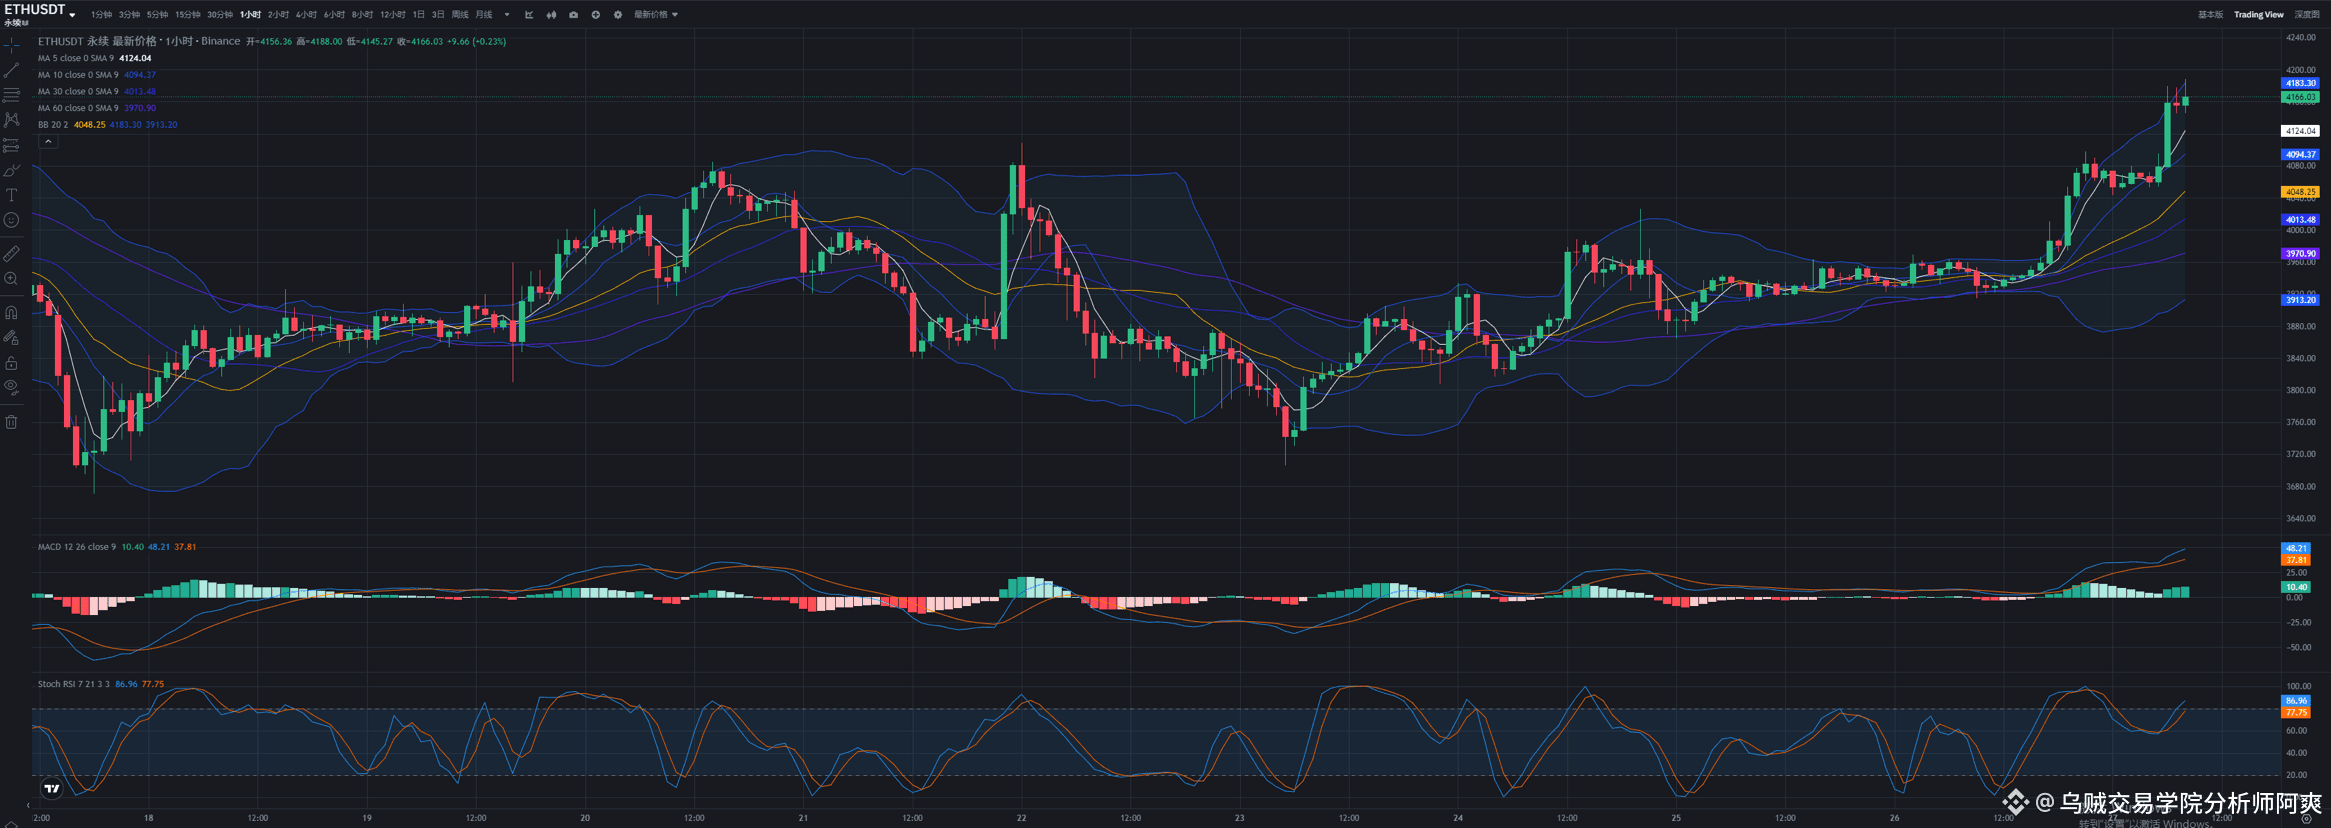The image size is (2331, 828).
Task: Open time axis settings at bottom right corner
Action: click(2306, 818)
